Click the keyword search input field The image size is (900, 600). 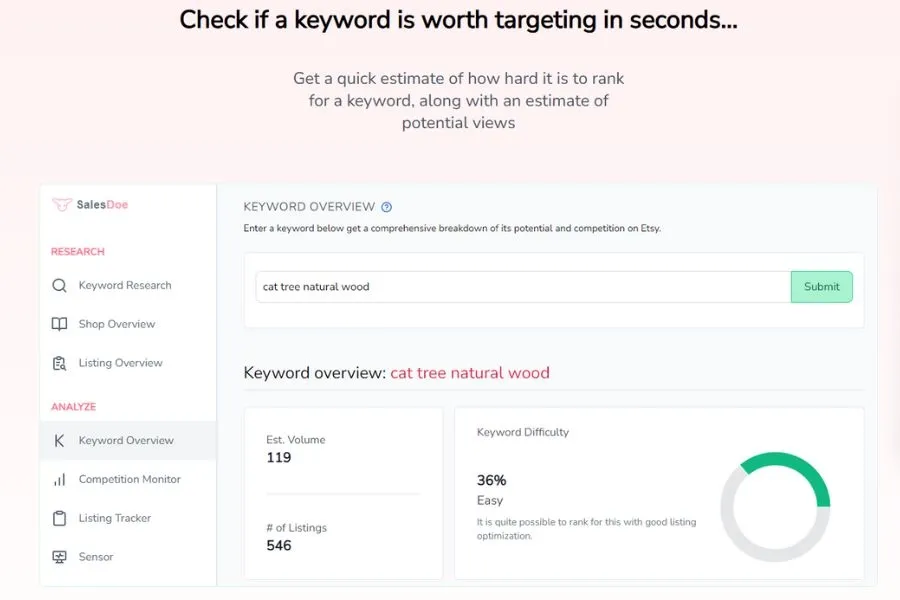pos(523,287)
